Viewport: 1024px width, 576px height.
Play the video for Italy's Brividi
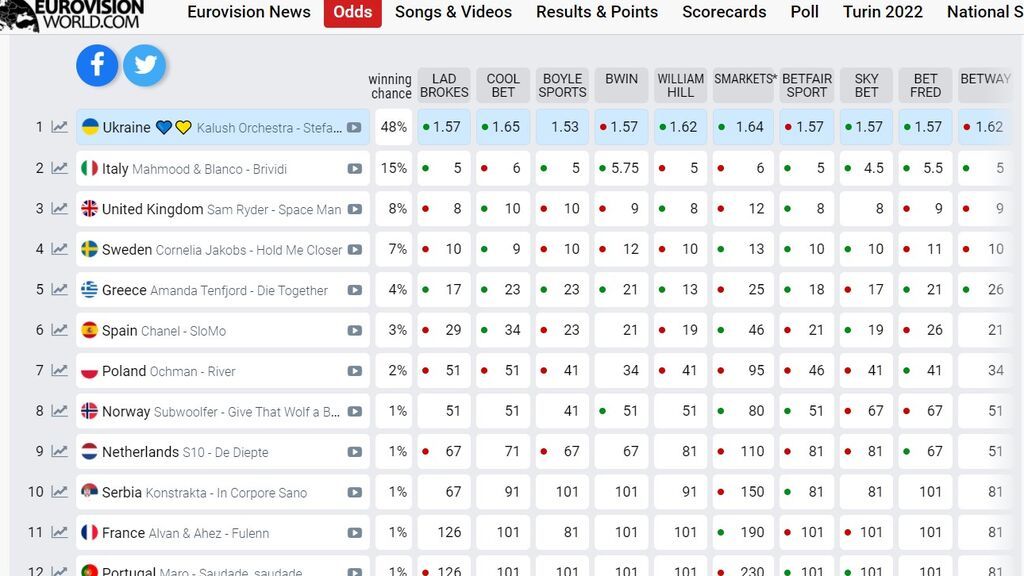point(355,168)
